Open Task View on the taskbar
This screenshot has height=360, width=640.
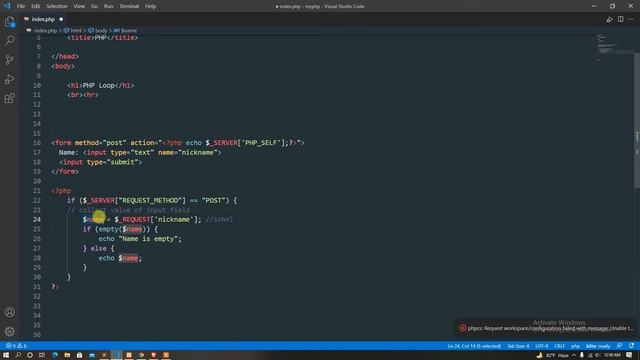tap(42, 355)
